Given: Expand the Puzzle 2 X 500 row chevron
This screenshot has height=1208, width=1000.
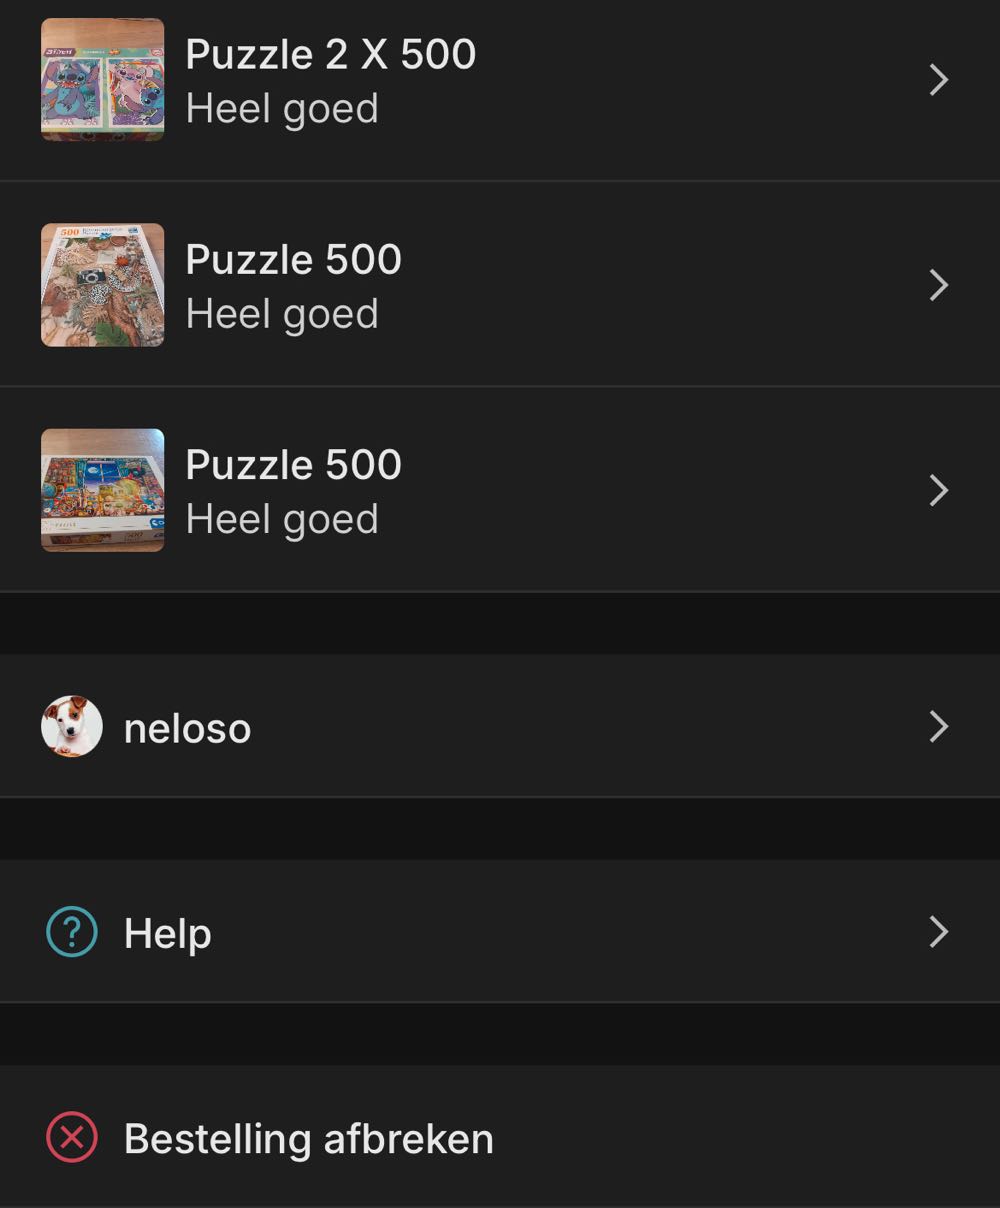Looking at the screenshot, I should 938,80.
